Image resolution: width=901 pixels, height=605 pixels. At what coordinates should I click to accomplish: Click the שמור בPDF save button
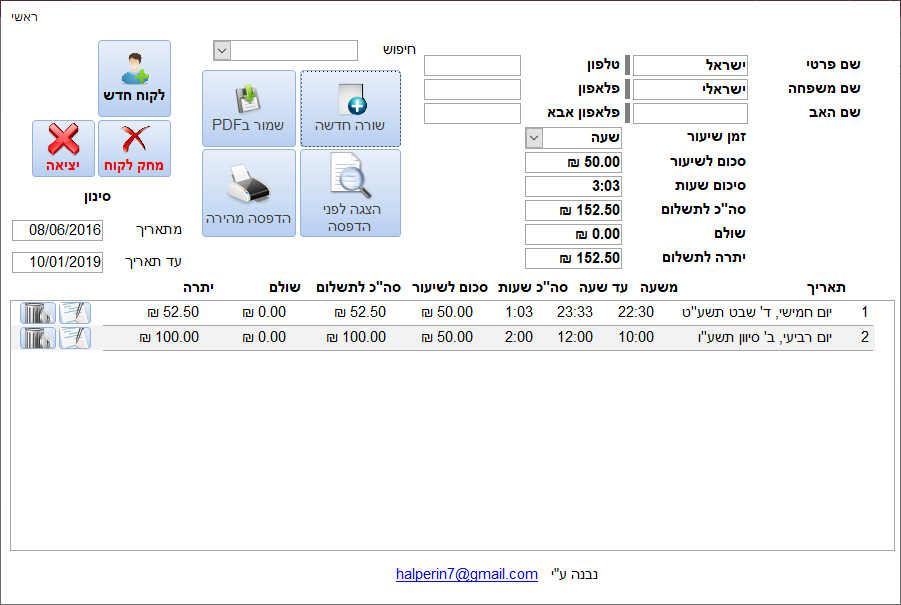tap(249, 109)
